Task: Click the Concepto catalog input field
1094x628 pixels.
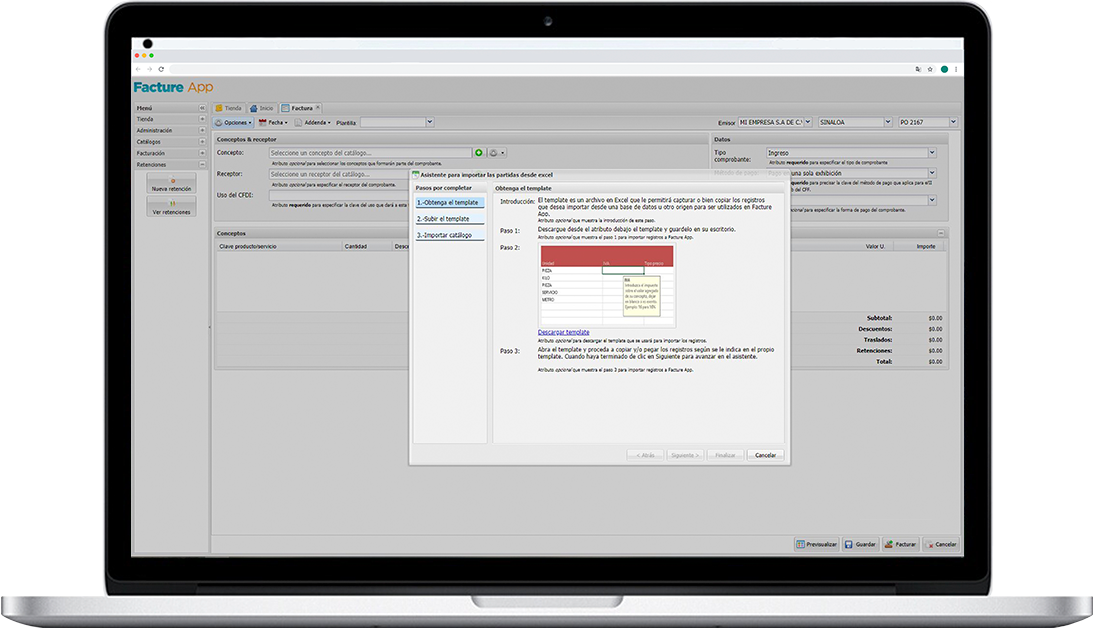Action: (x=370, y=153)
